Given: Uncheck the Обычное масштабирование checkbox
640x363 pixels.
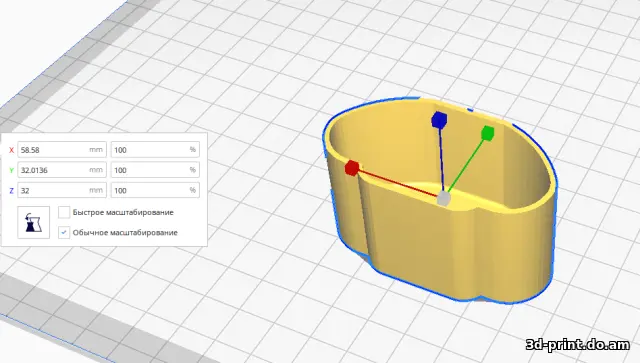Looking at the screenshot, I should (64, 232).
